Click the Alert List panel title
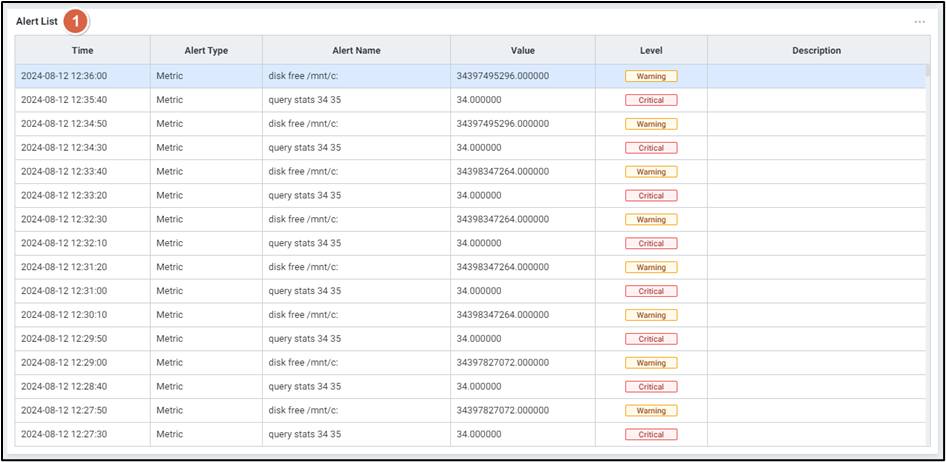This screenshot has width=946, height=462. (x=37, y=21)
